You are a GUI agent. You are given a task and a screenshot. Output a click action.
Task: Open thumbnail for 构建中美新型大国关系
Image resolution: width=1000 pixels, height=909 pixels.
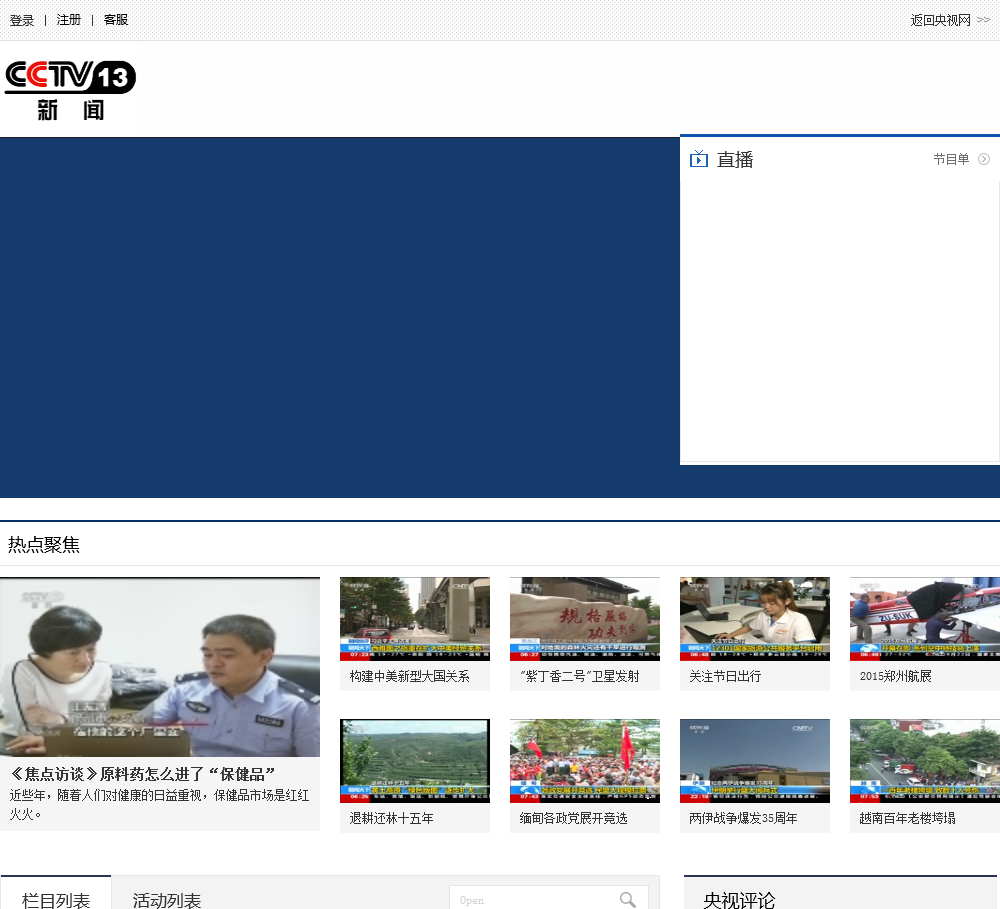[415, 619]
